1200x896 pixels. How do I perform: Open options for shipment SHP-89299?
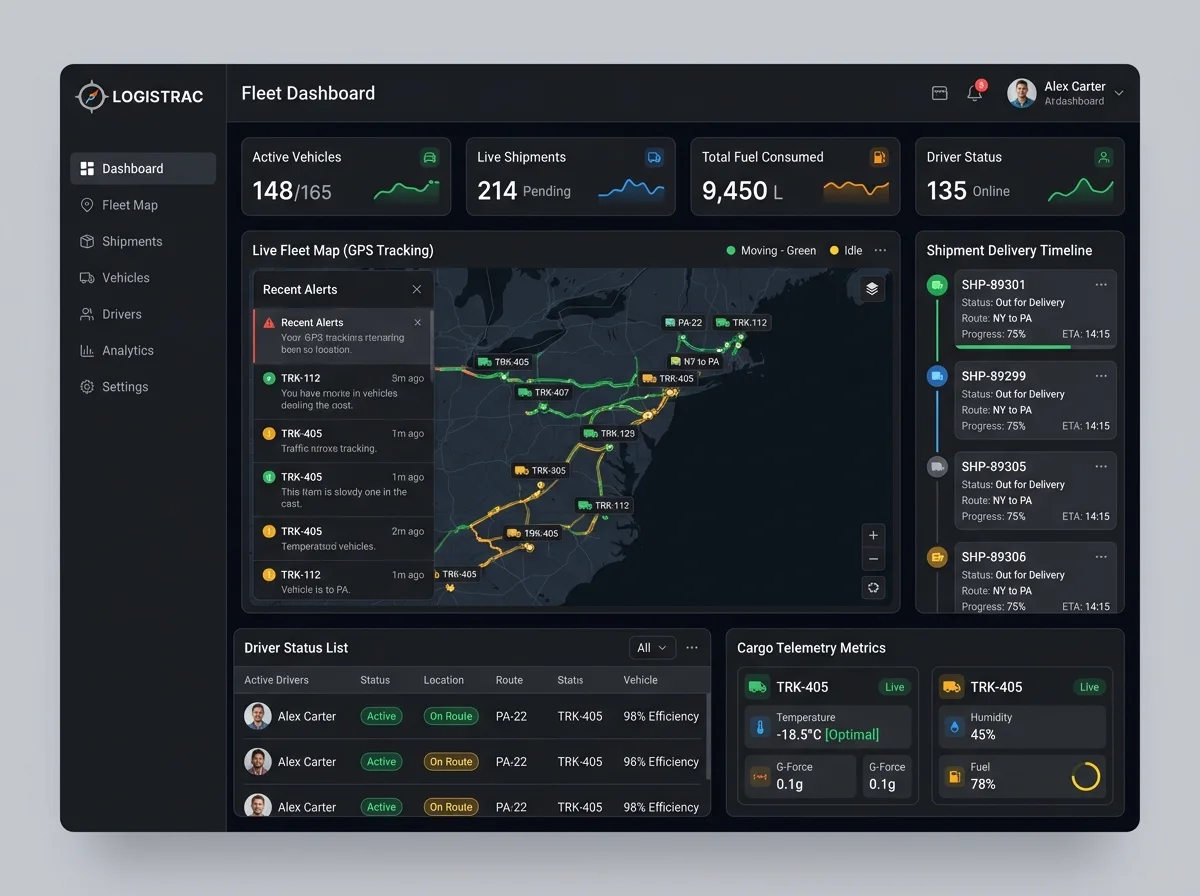pos(1101,376)
